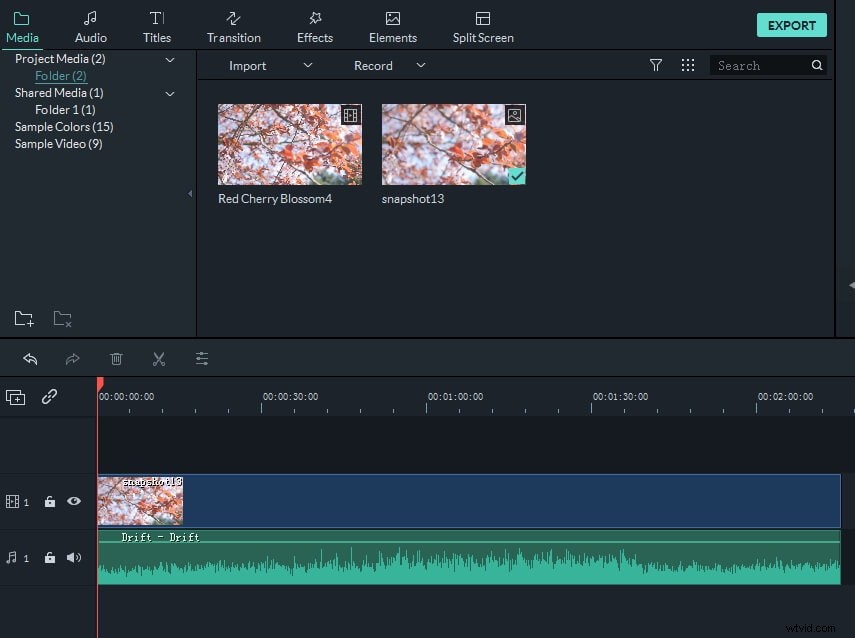Hide the video track with the eye toggle
This screenshot has height=638, width=855.
coord(74,501)
